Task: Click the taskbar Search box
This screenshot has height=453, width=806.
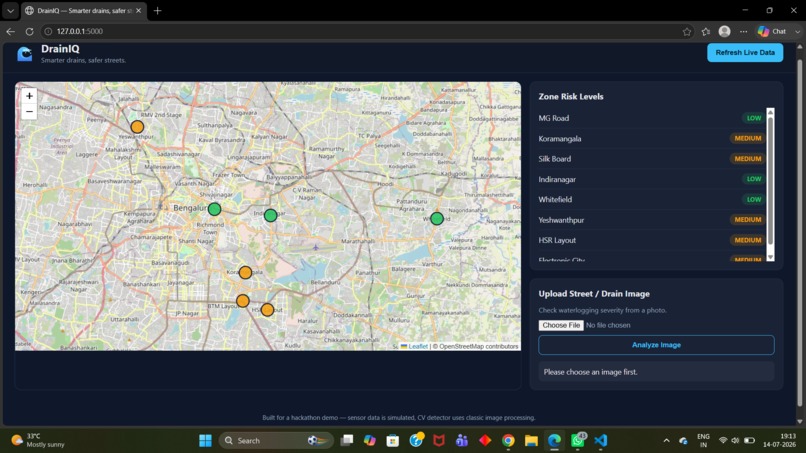Action: click(277, 441)
